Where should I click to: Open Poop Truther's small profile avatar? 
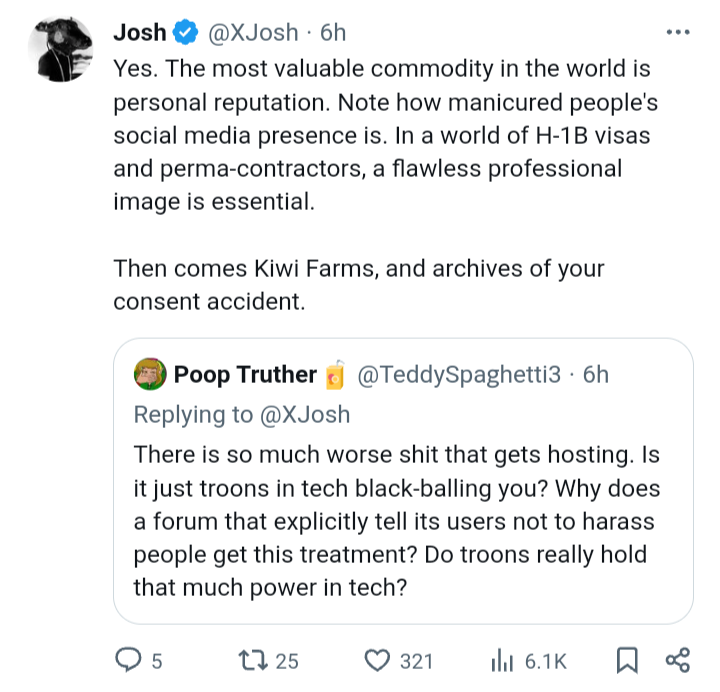coord(150,375)
